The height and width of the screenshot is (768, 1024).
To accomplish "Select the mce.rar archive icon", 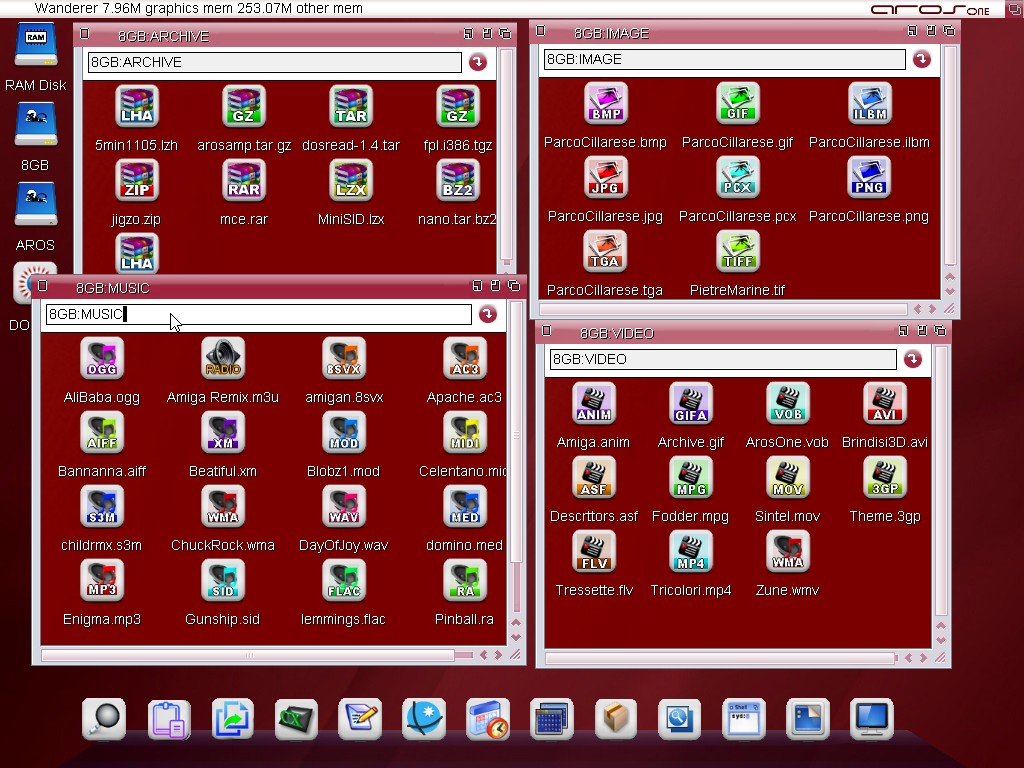I will [244, 181].
